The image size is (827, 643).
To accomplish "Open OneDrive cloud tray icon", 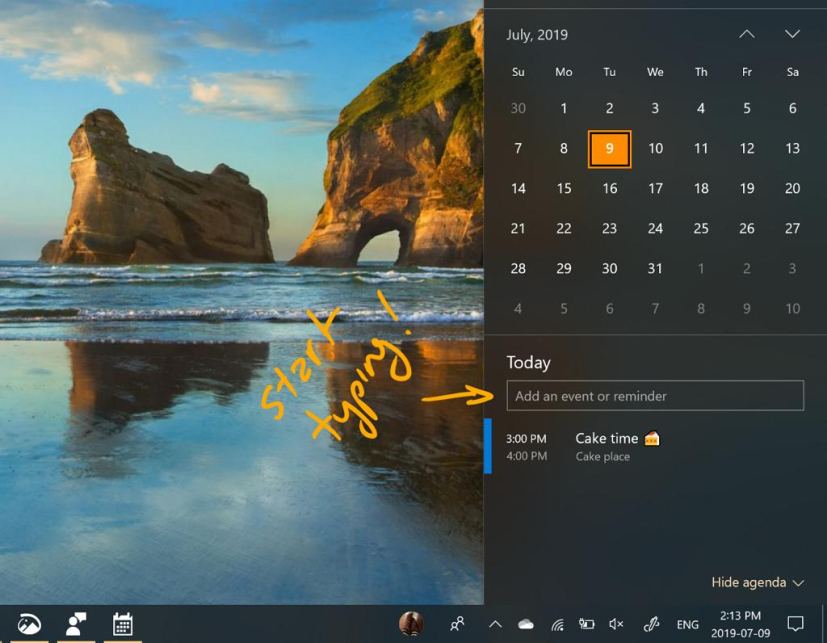I will (525, 625).
